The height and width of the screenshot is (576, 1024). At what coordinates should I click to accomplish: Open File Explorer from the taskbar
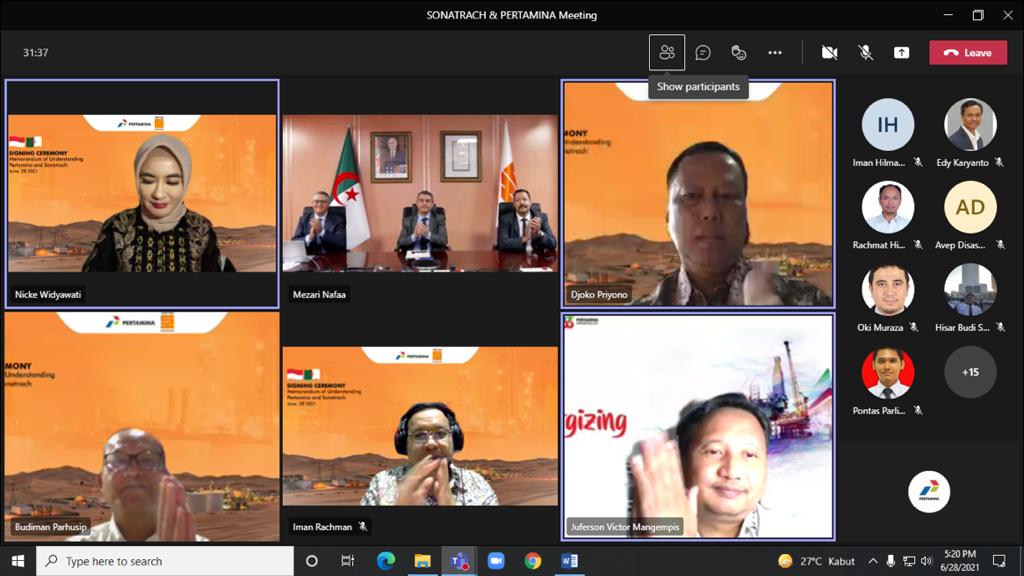point(422,561)
